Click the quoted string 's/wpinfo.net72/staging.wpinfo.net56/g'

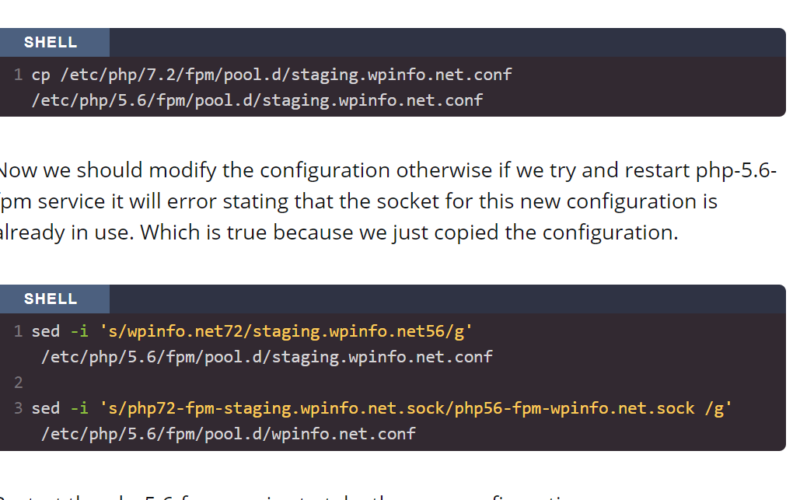(x=286, y=332)
